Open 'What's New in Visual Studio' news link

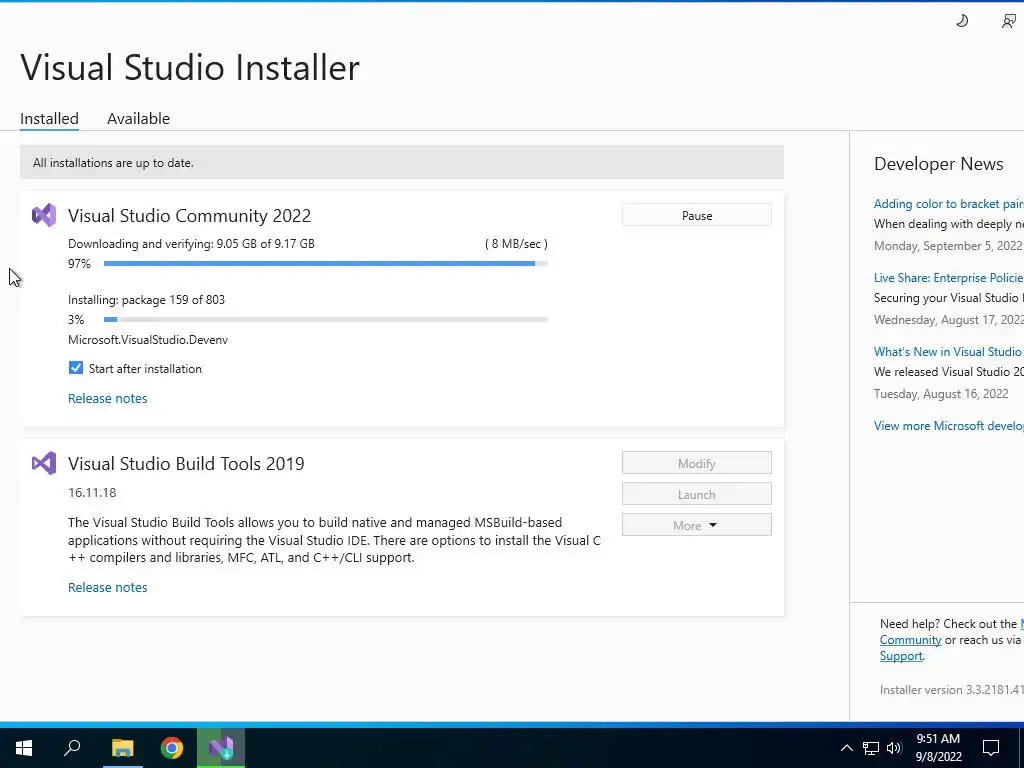948,351
